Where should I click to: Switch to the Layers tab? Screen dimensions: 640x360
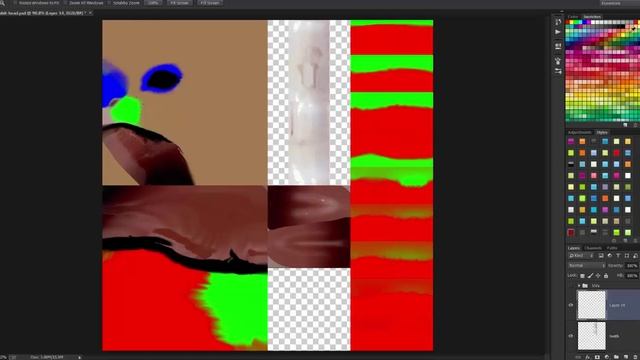click(574, 248)
